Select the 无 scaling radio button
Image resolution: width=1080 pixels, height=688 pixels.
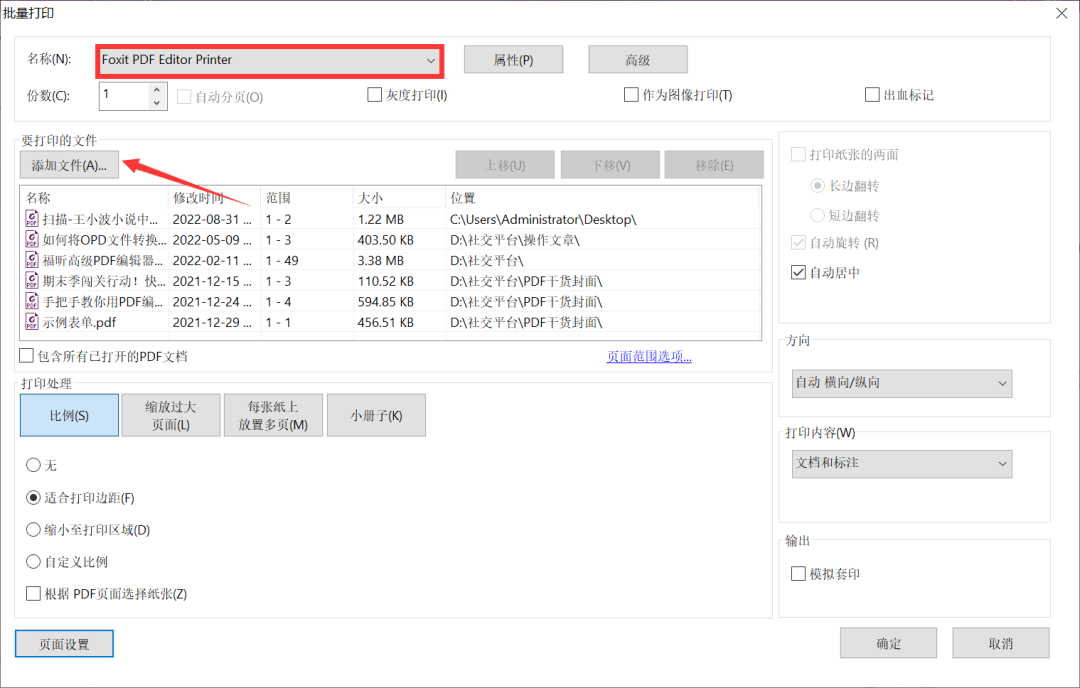pyautogui.click(x=33, y=465)
